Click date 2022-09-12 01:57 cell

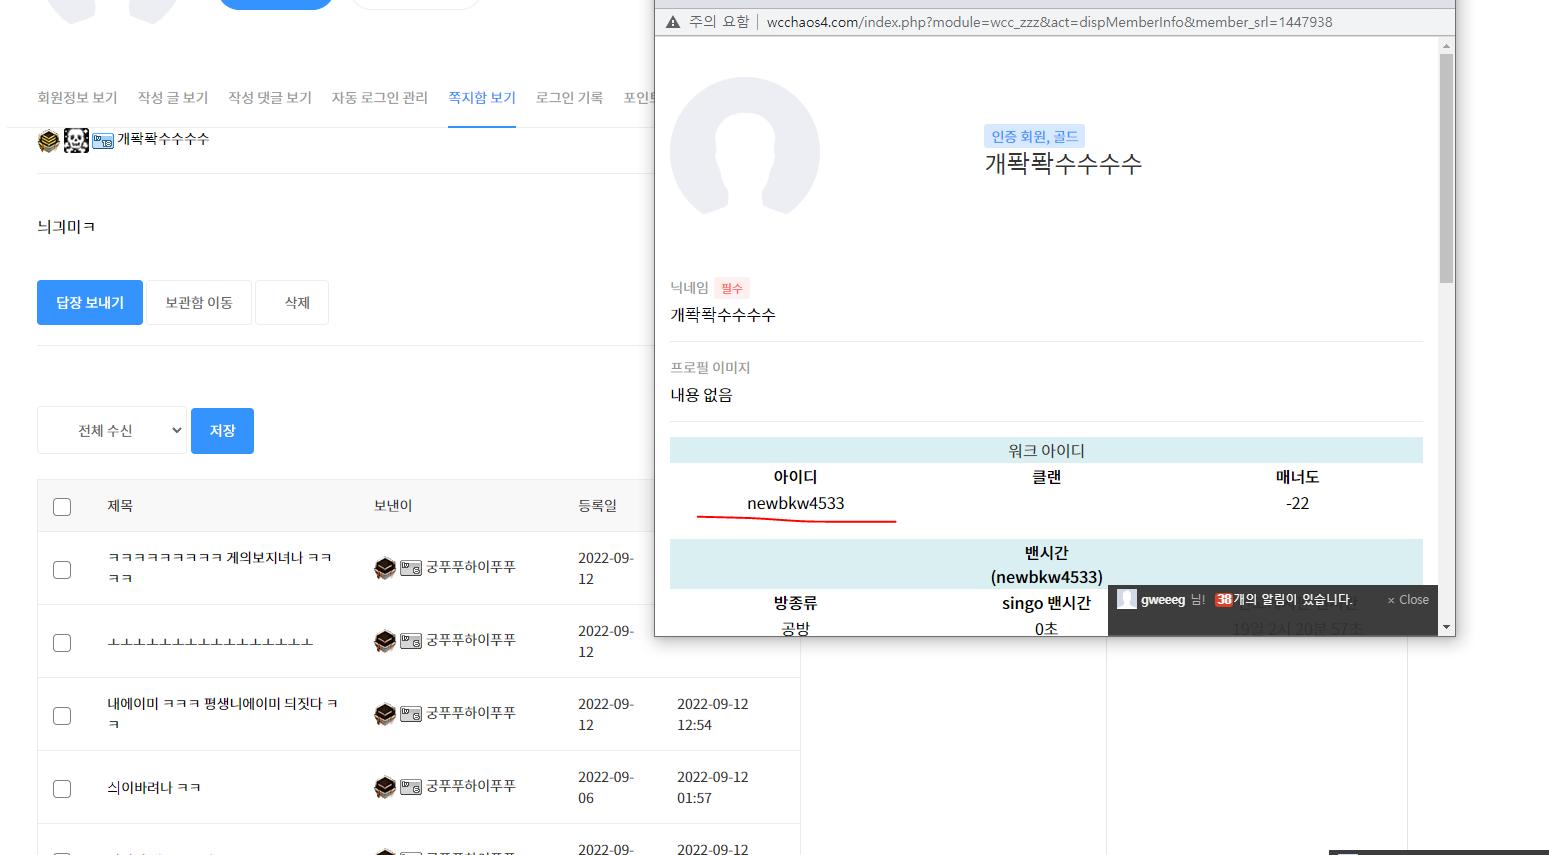point(713,787)
